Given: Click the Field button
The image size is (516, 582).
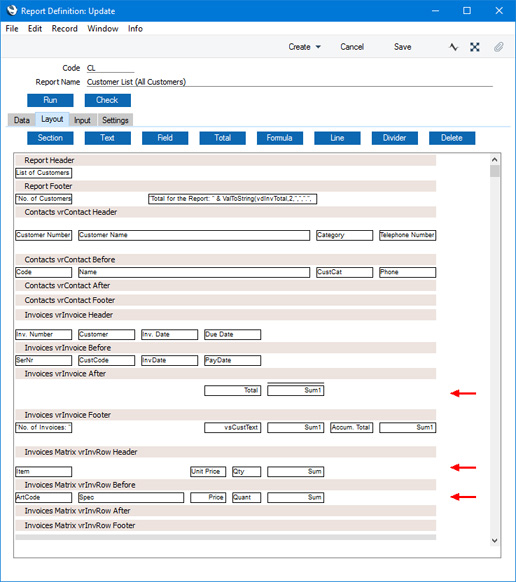Looking at the screenshot, I should point(165,138).
